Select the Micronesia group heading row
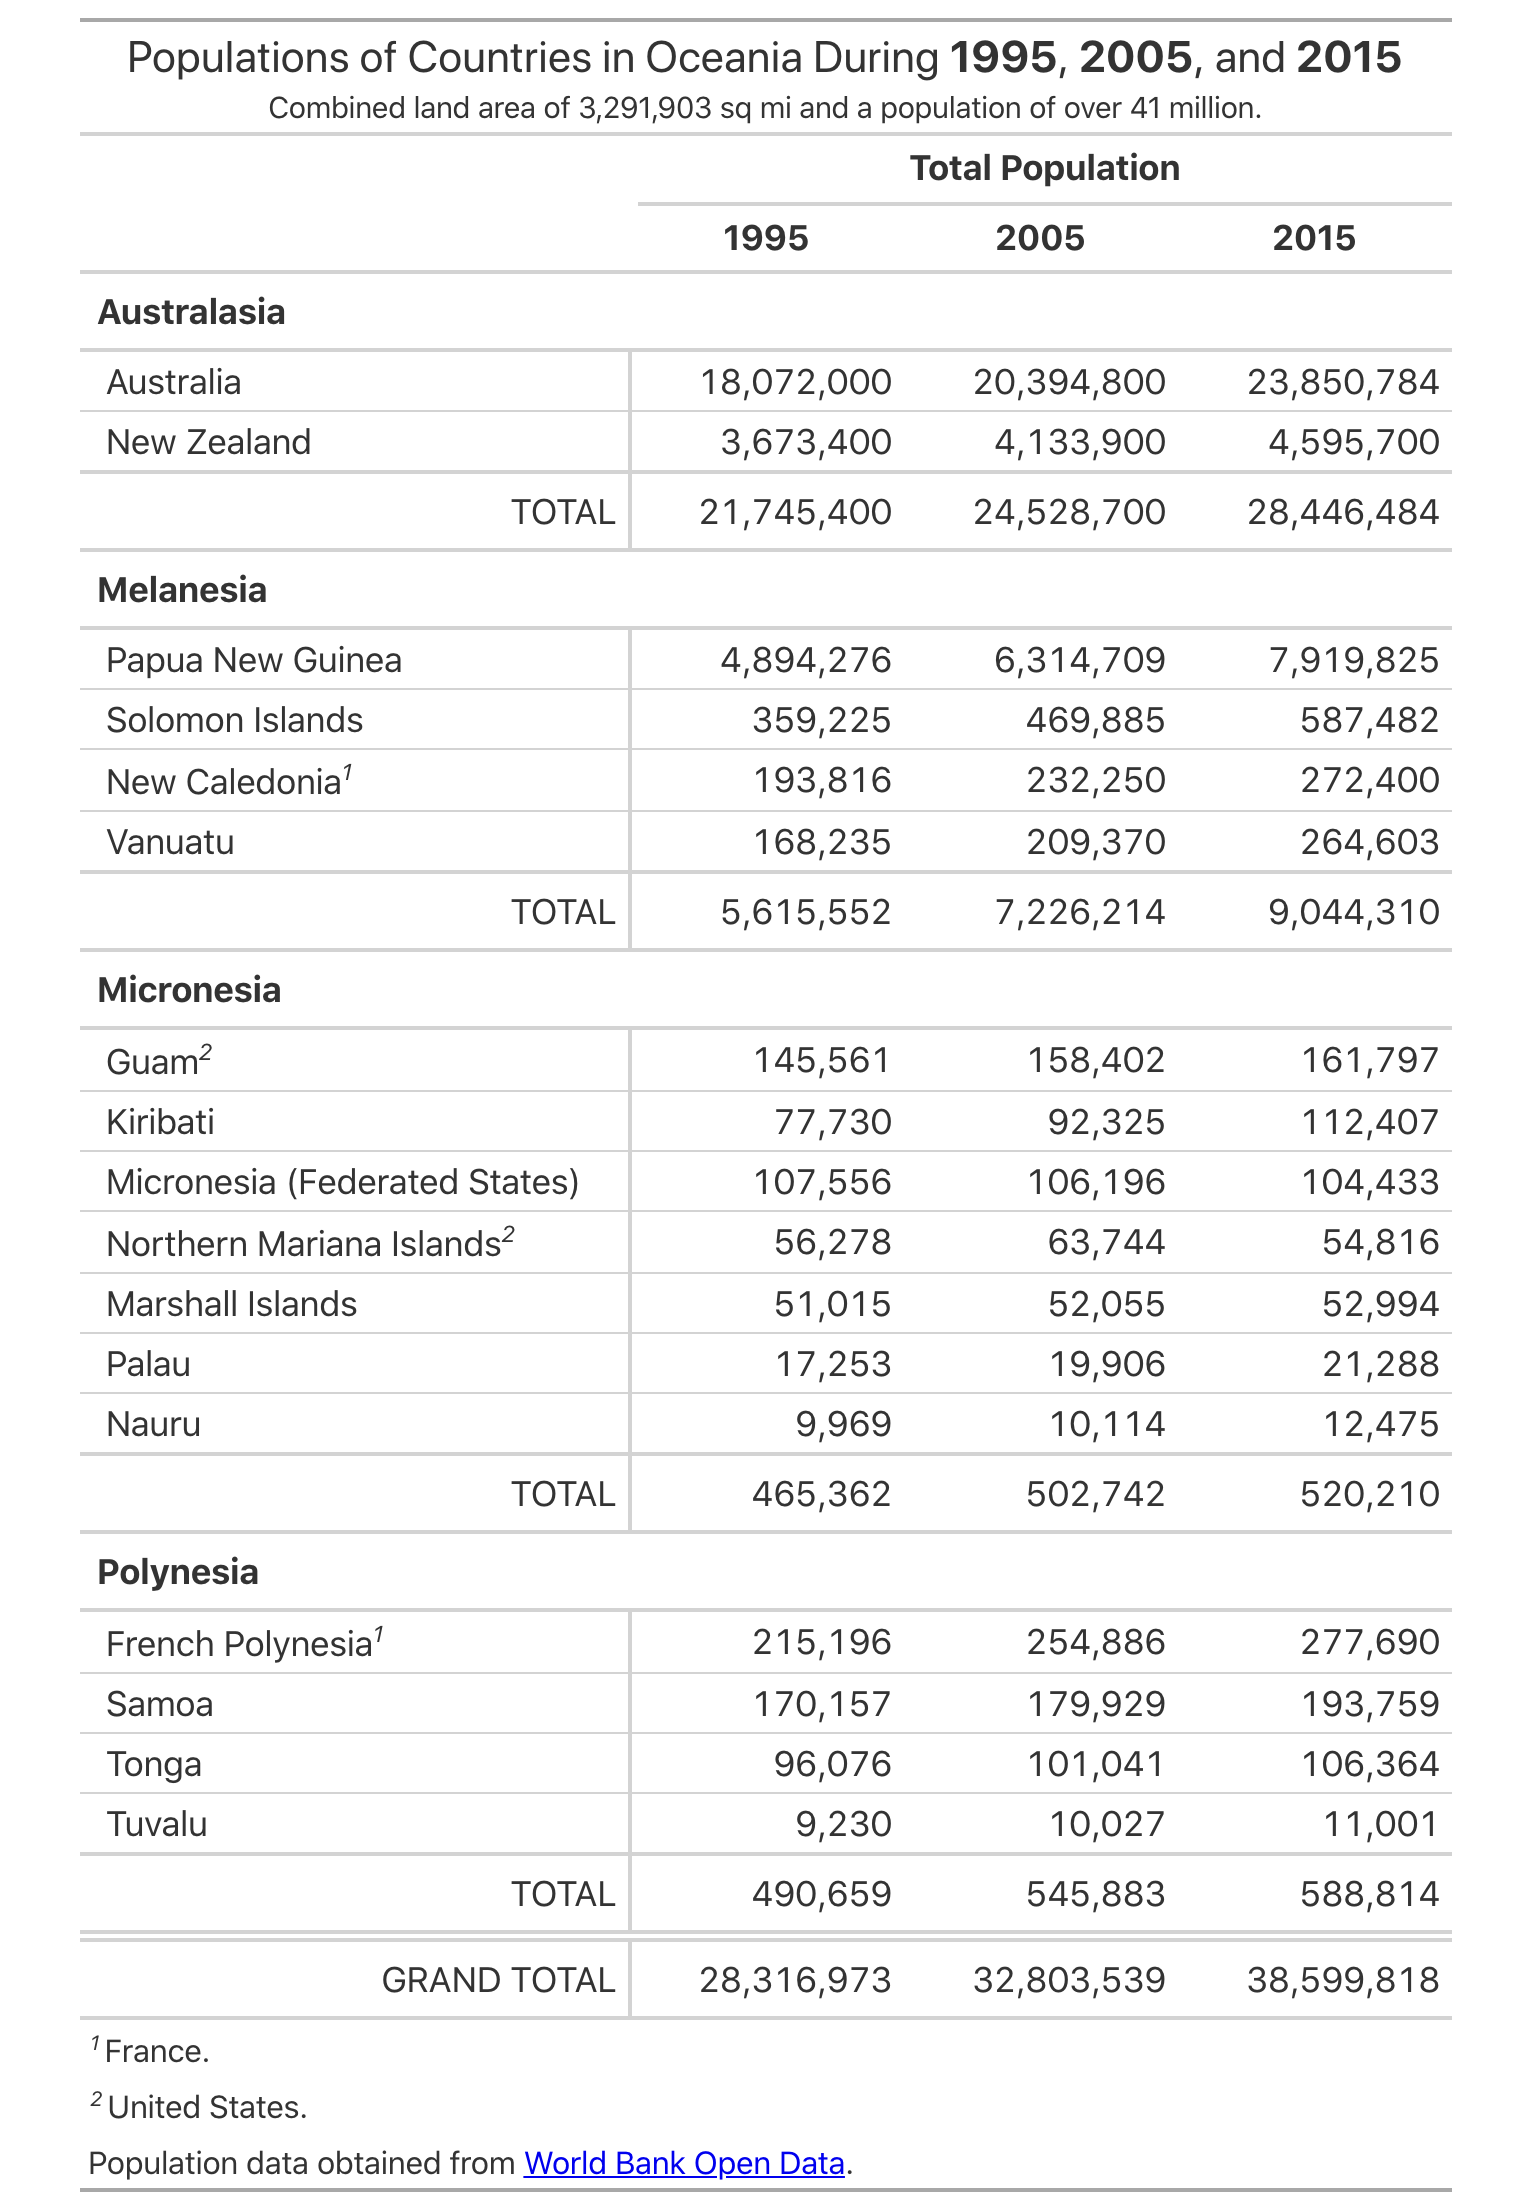 pyautogui.click(x=189, y=990)
